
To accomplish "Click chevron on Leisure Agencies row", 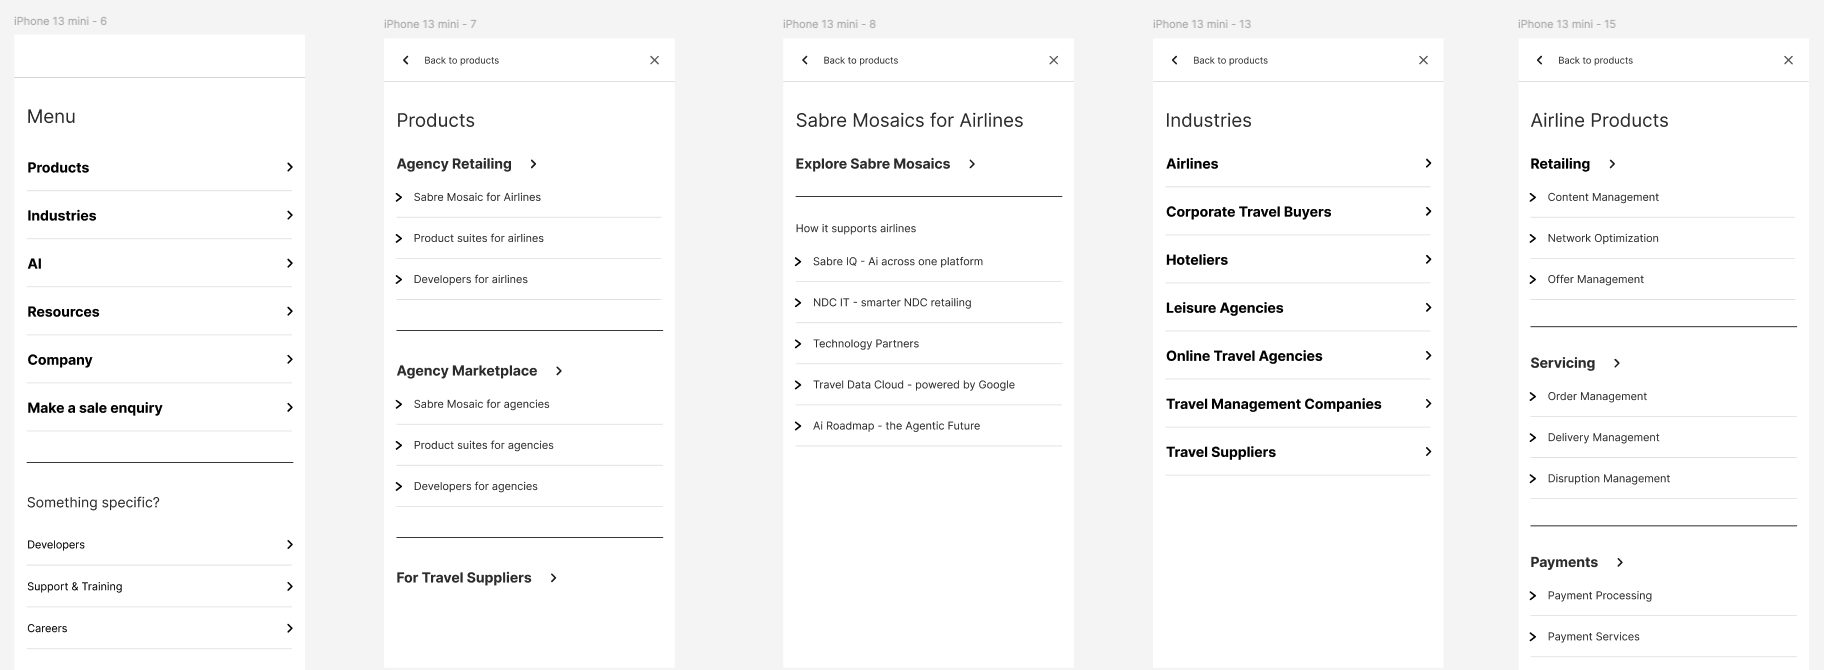I will click(1427, 307).
